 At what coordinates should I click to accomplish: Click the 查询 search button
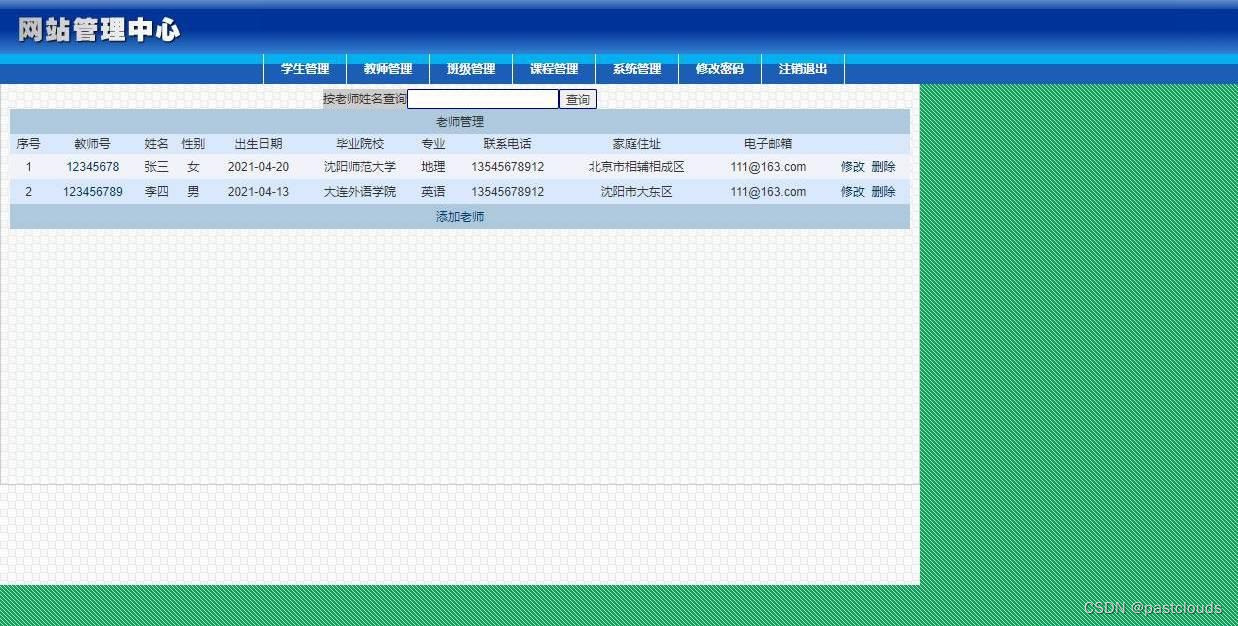(578, 99)
